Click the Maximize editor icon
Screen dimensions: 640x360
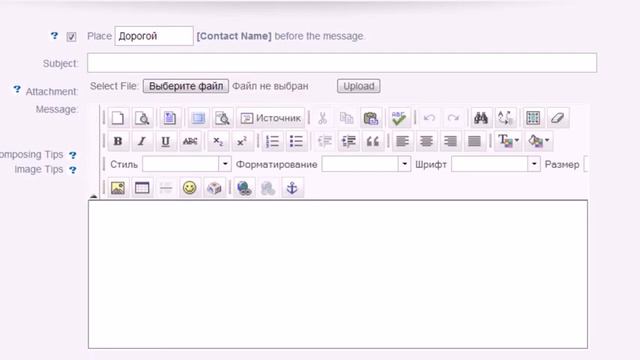pyautogui.click(x=198, y=118)
